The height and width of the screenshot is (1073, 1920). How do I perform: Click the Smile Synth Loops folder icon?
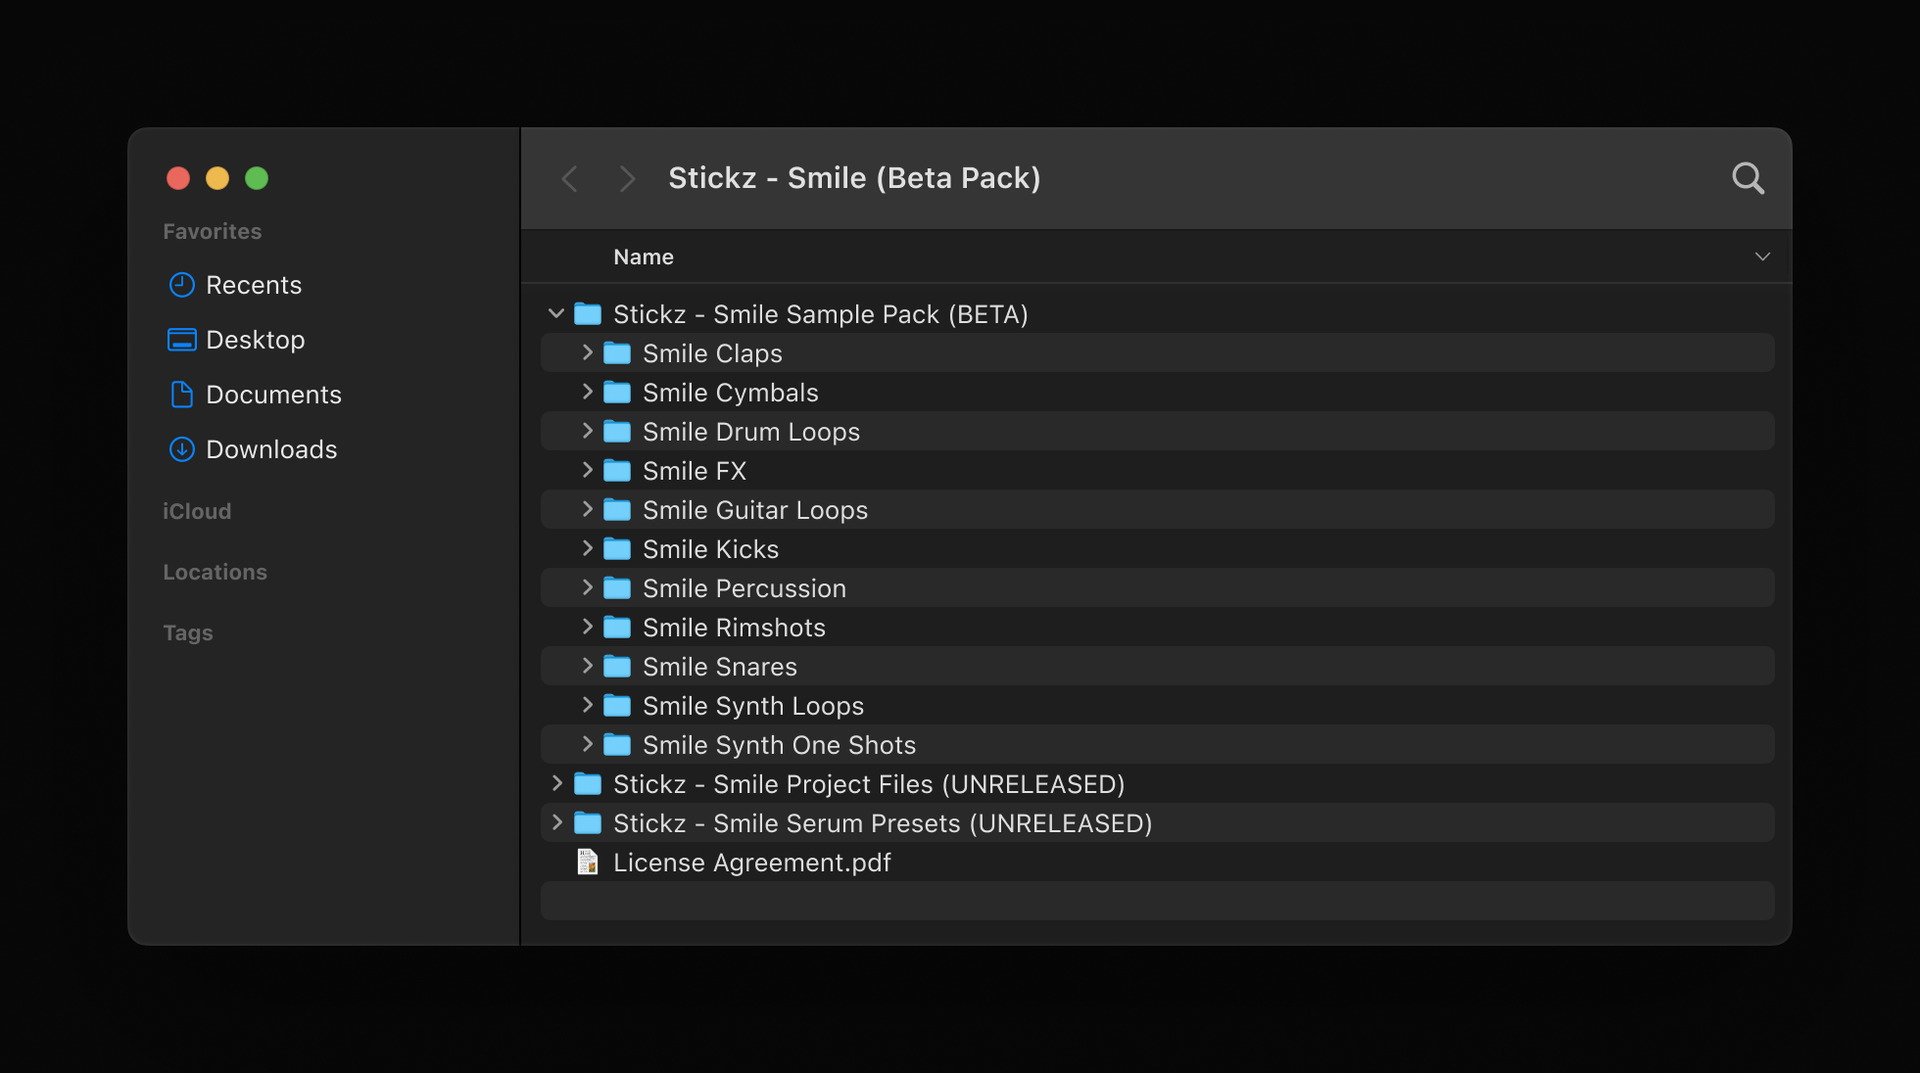[617, 705]
